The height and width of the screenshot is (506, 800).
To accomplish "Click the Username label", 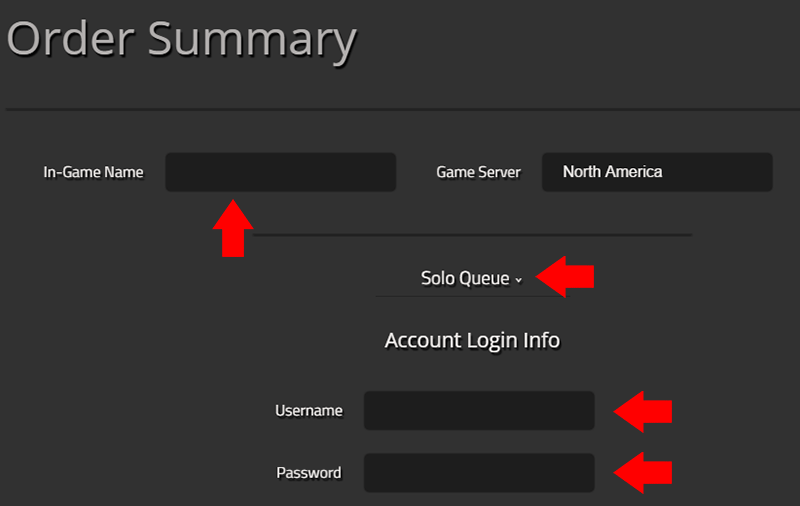I will (308, 411).
